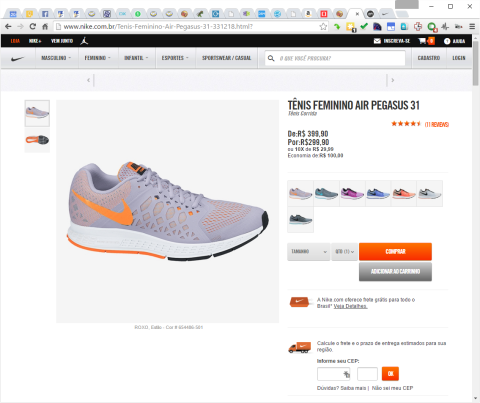Click Não sei meu CEP link

(x=392, y=388)
